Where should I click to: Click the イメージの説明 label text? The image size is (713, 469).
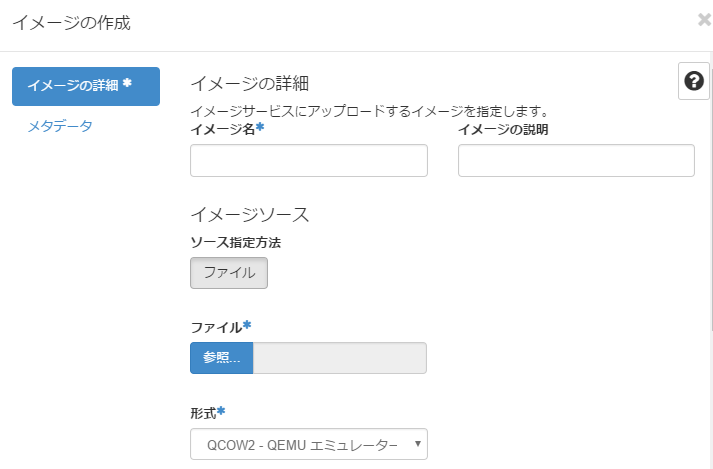pos(503,129)
